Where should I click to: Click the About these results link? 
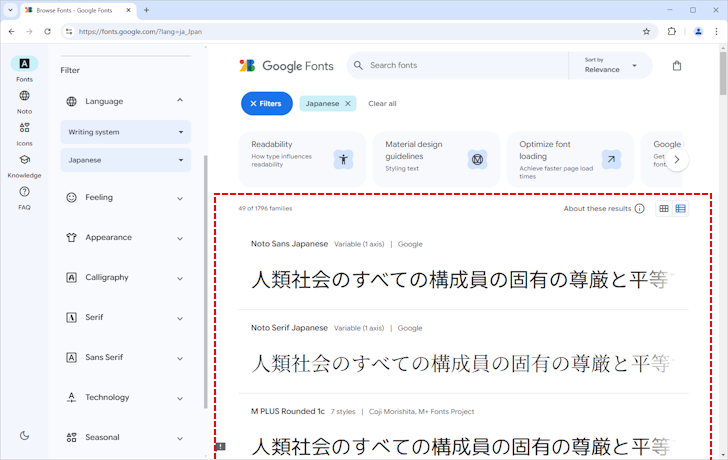click(597, 208)
